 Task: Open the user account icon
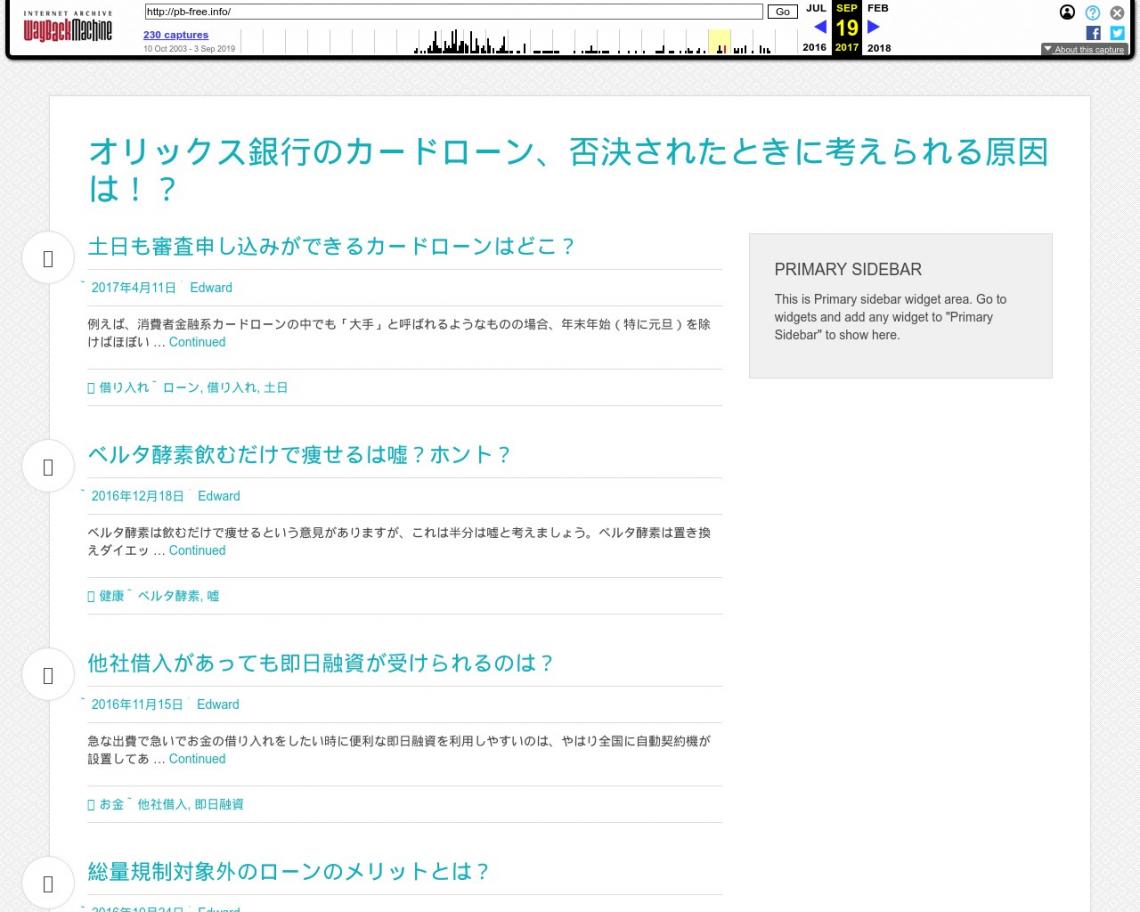[x=1067, y=12]
